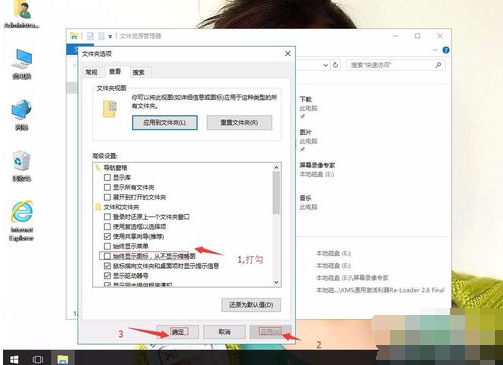Image resolution: width=503 pixels, height=365 pixels.
Task: Toggle the 显示库 checkbox
Action: [107, 177]
